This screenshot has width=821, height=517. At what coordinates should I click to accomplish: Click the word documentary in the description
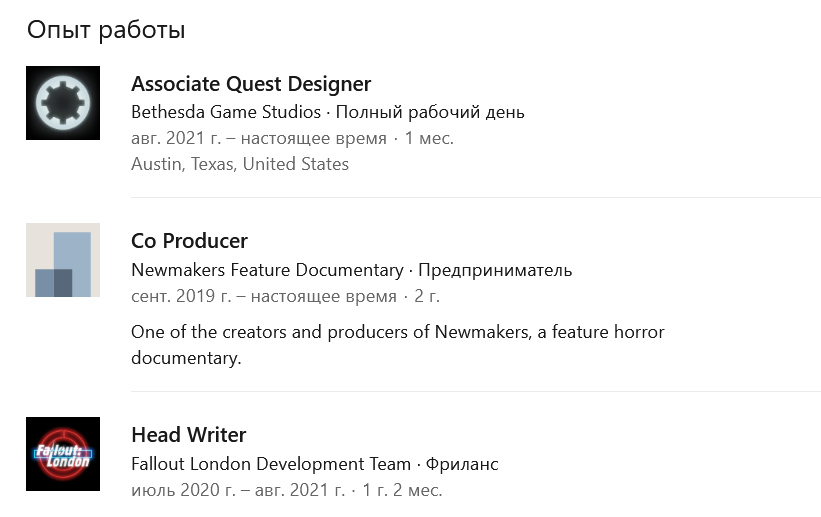click(186, 358)
